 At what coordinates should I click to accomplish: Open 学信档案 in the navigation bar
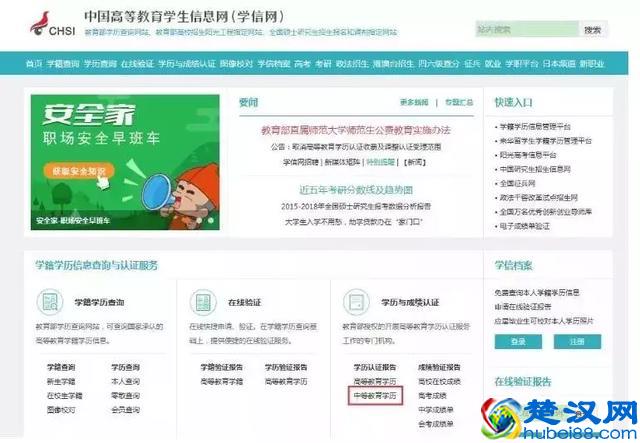pos(273,64)
